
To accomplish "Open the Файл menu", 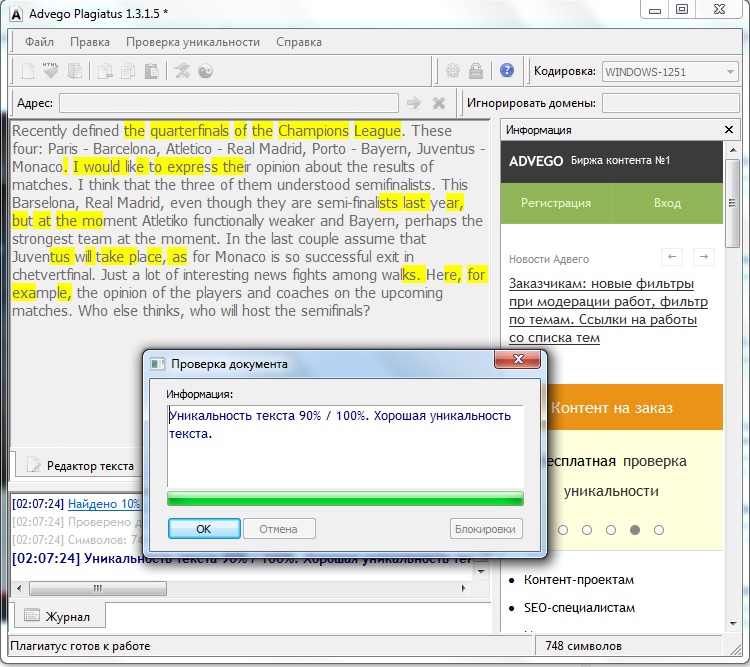I will click(39, 42).
